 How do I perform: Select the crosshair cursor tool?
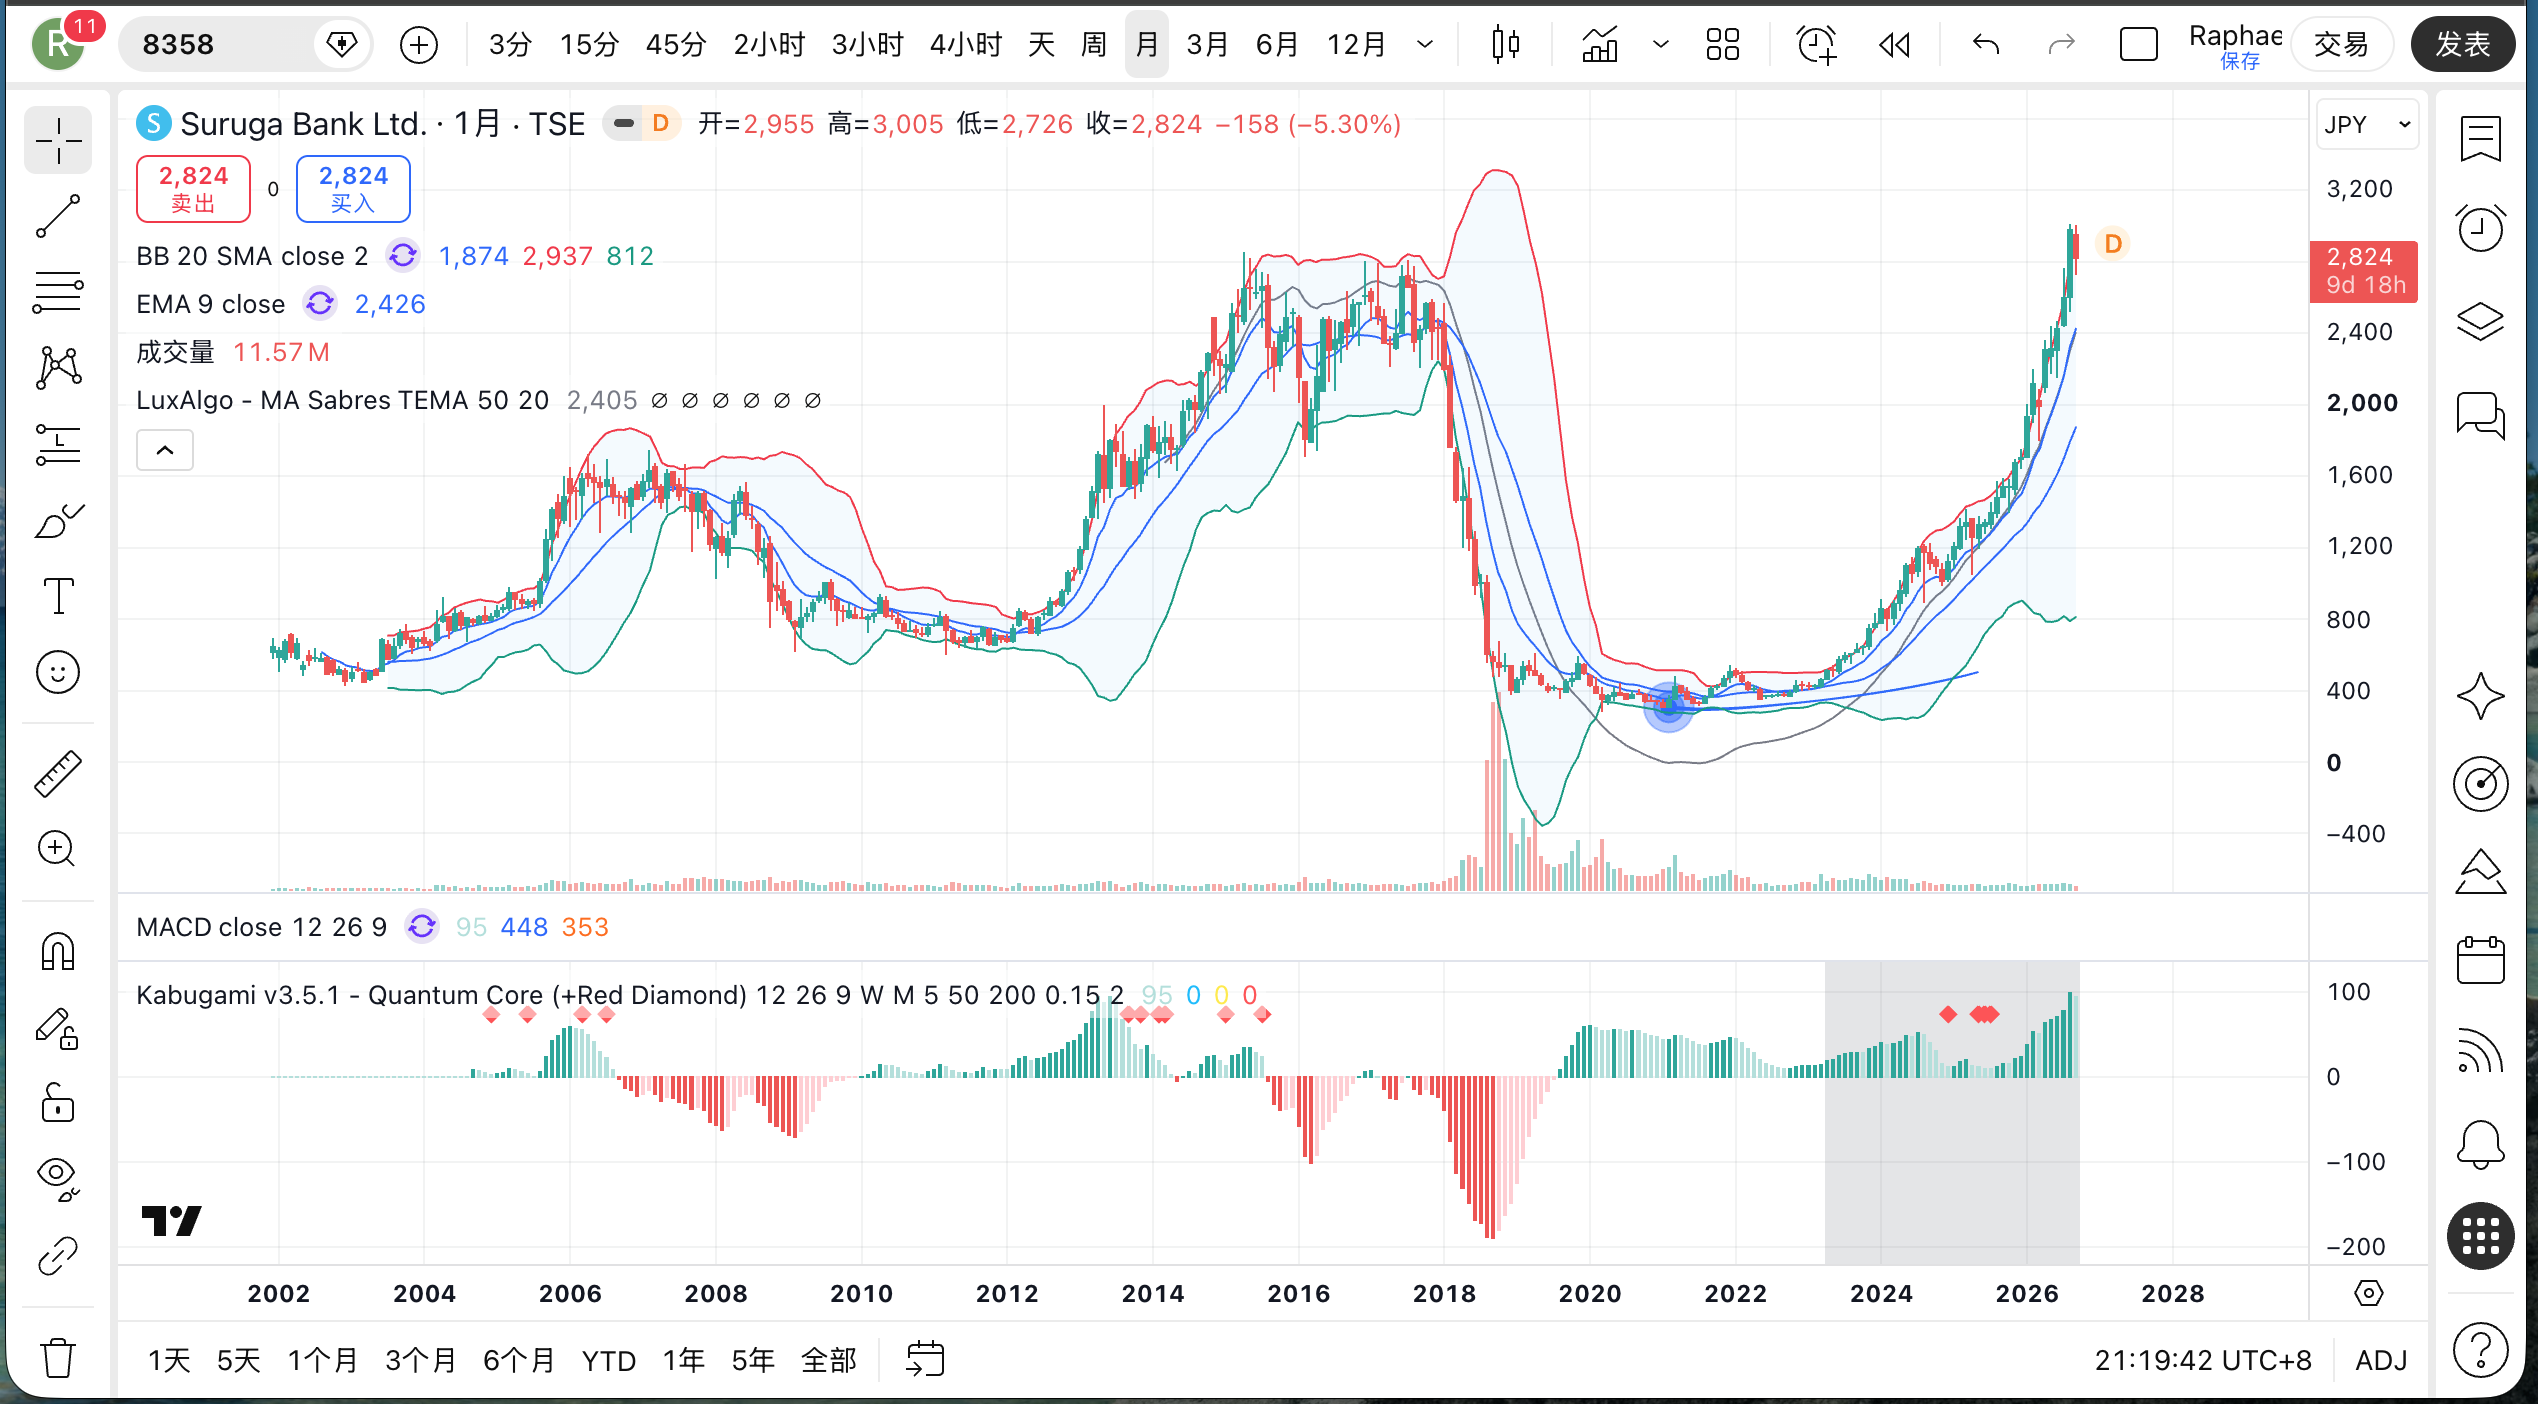(58, 141)
